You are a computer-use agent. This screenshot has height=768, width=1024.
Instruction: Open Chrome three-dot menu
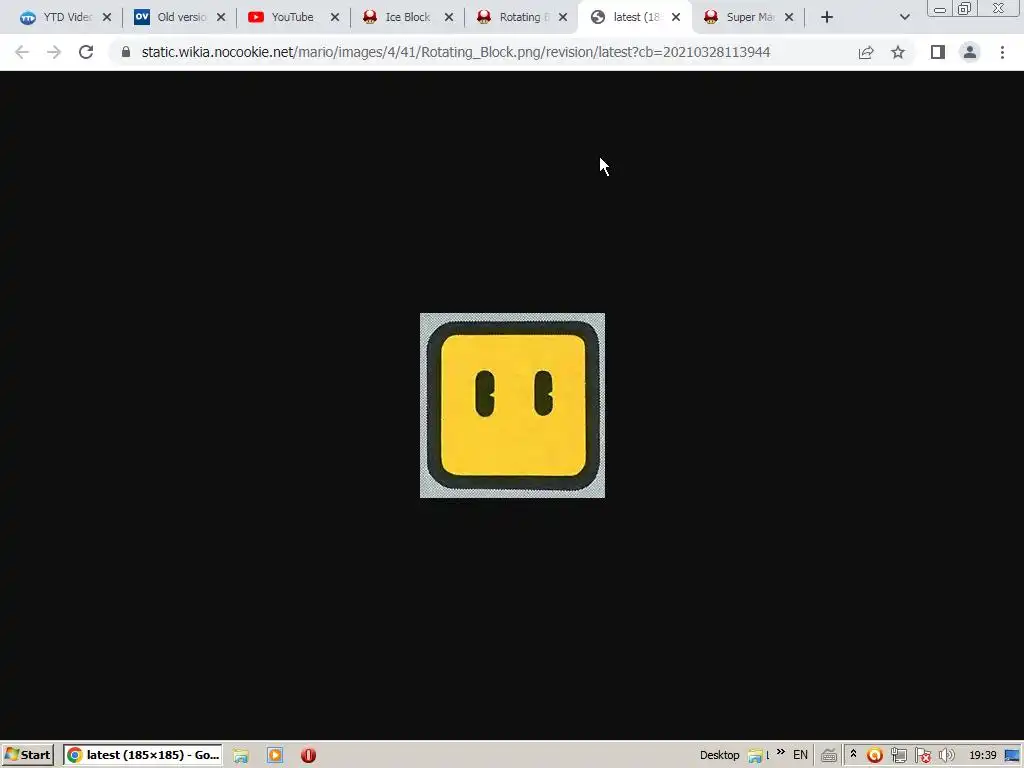click(x=1002, y=52)
